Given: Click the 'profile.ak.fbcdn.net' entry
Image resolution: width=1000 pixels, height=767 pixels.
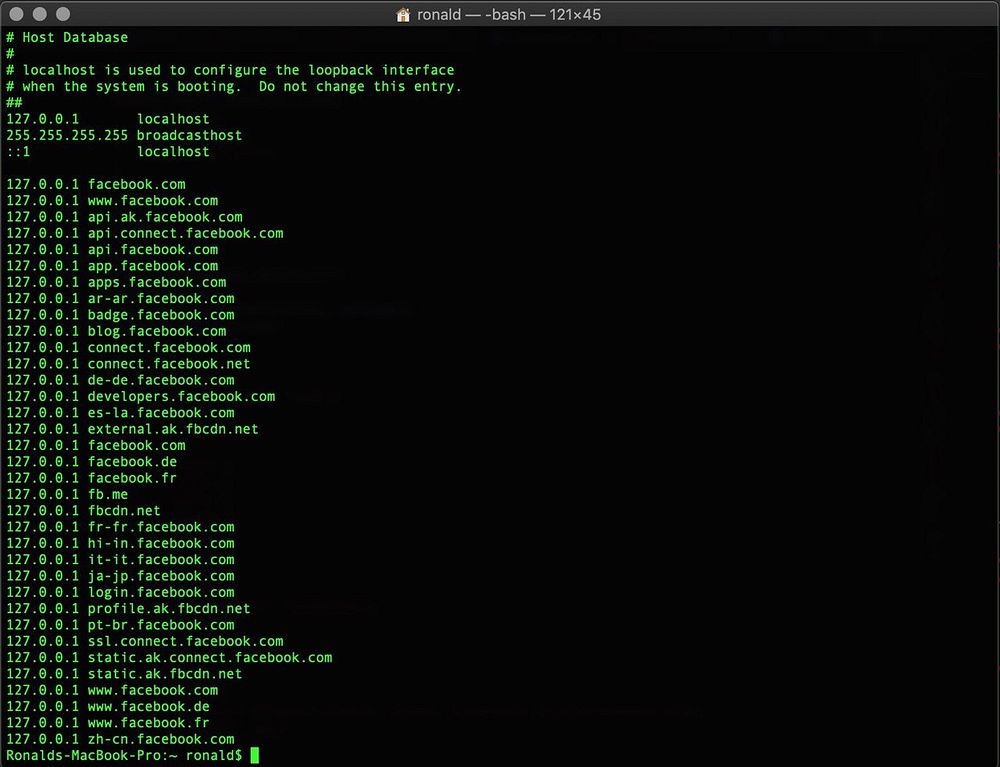Looking at the screenshot, I should pyautogui.click(x=169, y=609).
